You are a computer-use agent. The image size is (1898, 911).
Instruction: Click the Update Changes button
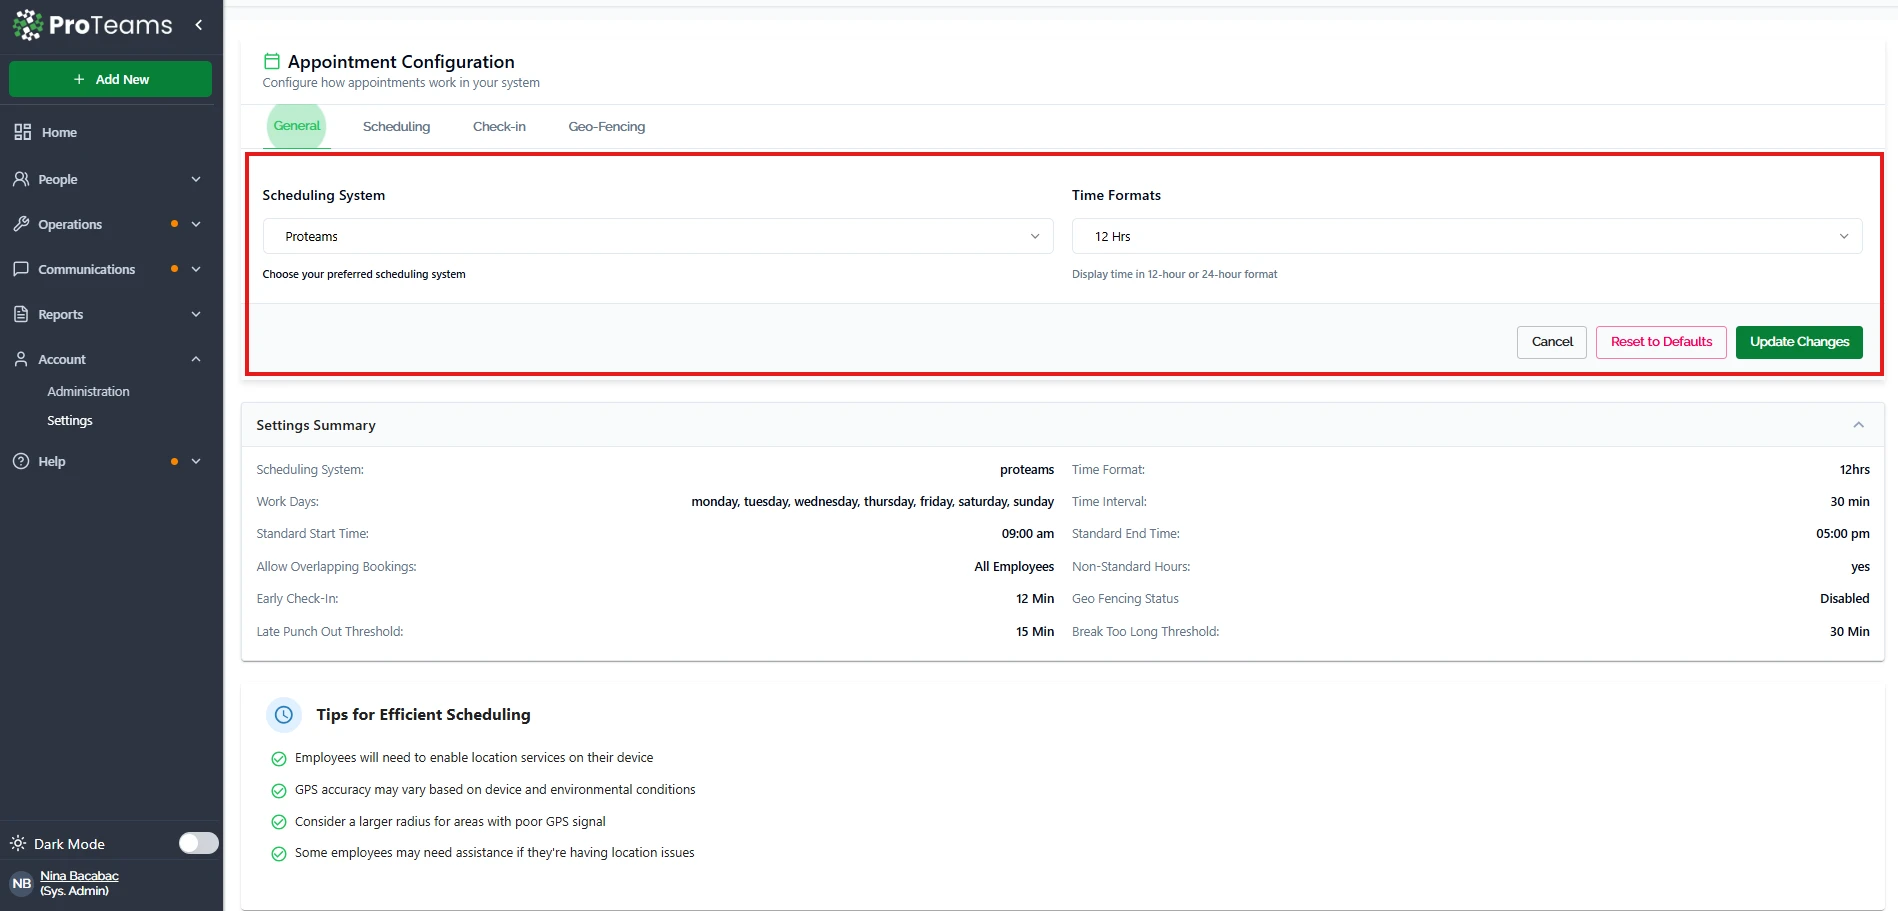pyautogui.click(x=1798, y=342)
